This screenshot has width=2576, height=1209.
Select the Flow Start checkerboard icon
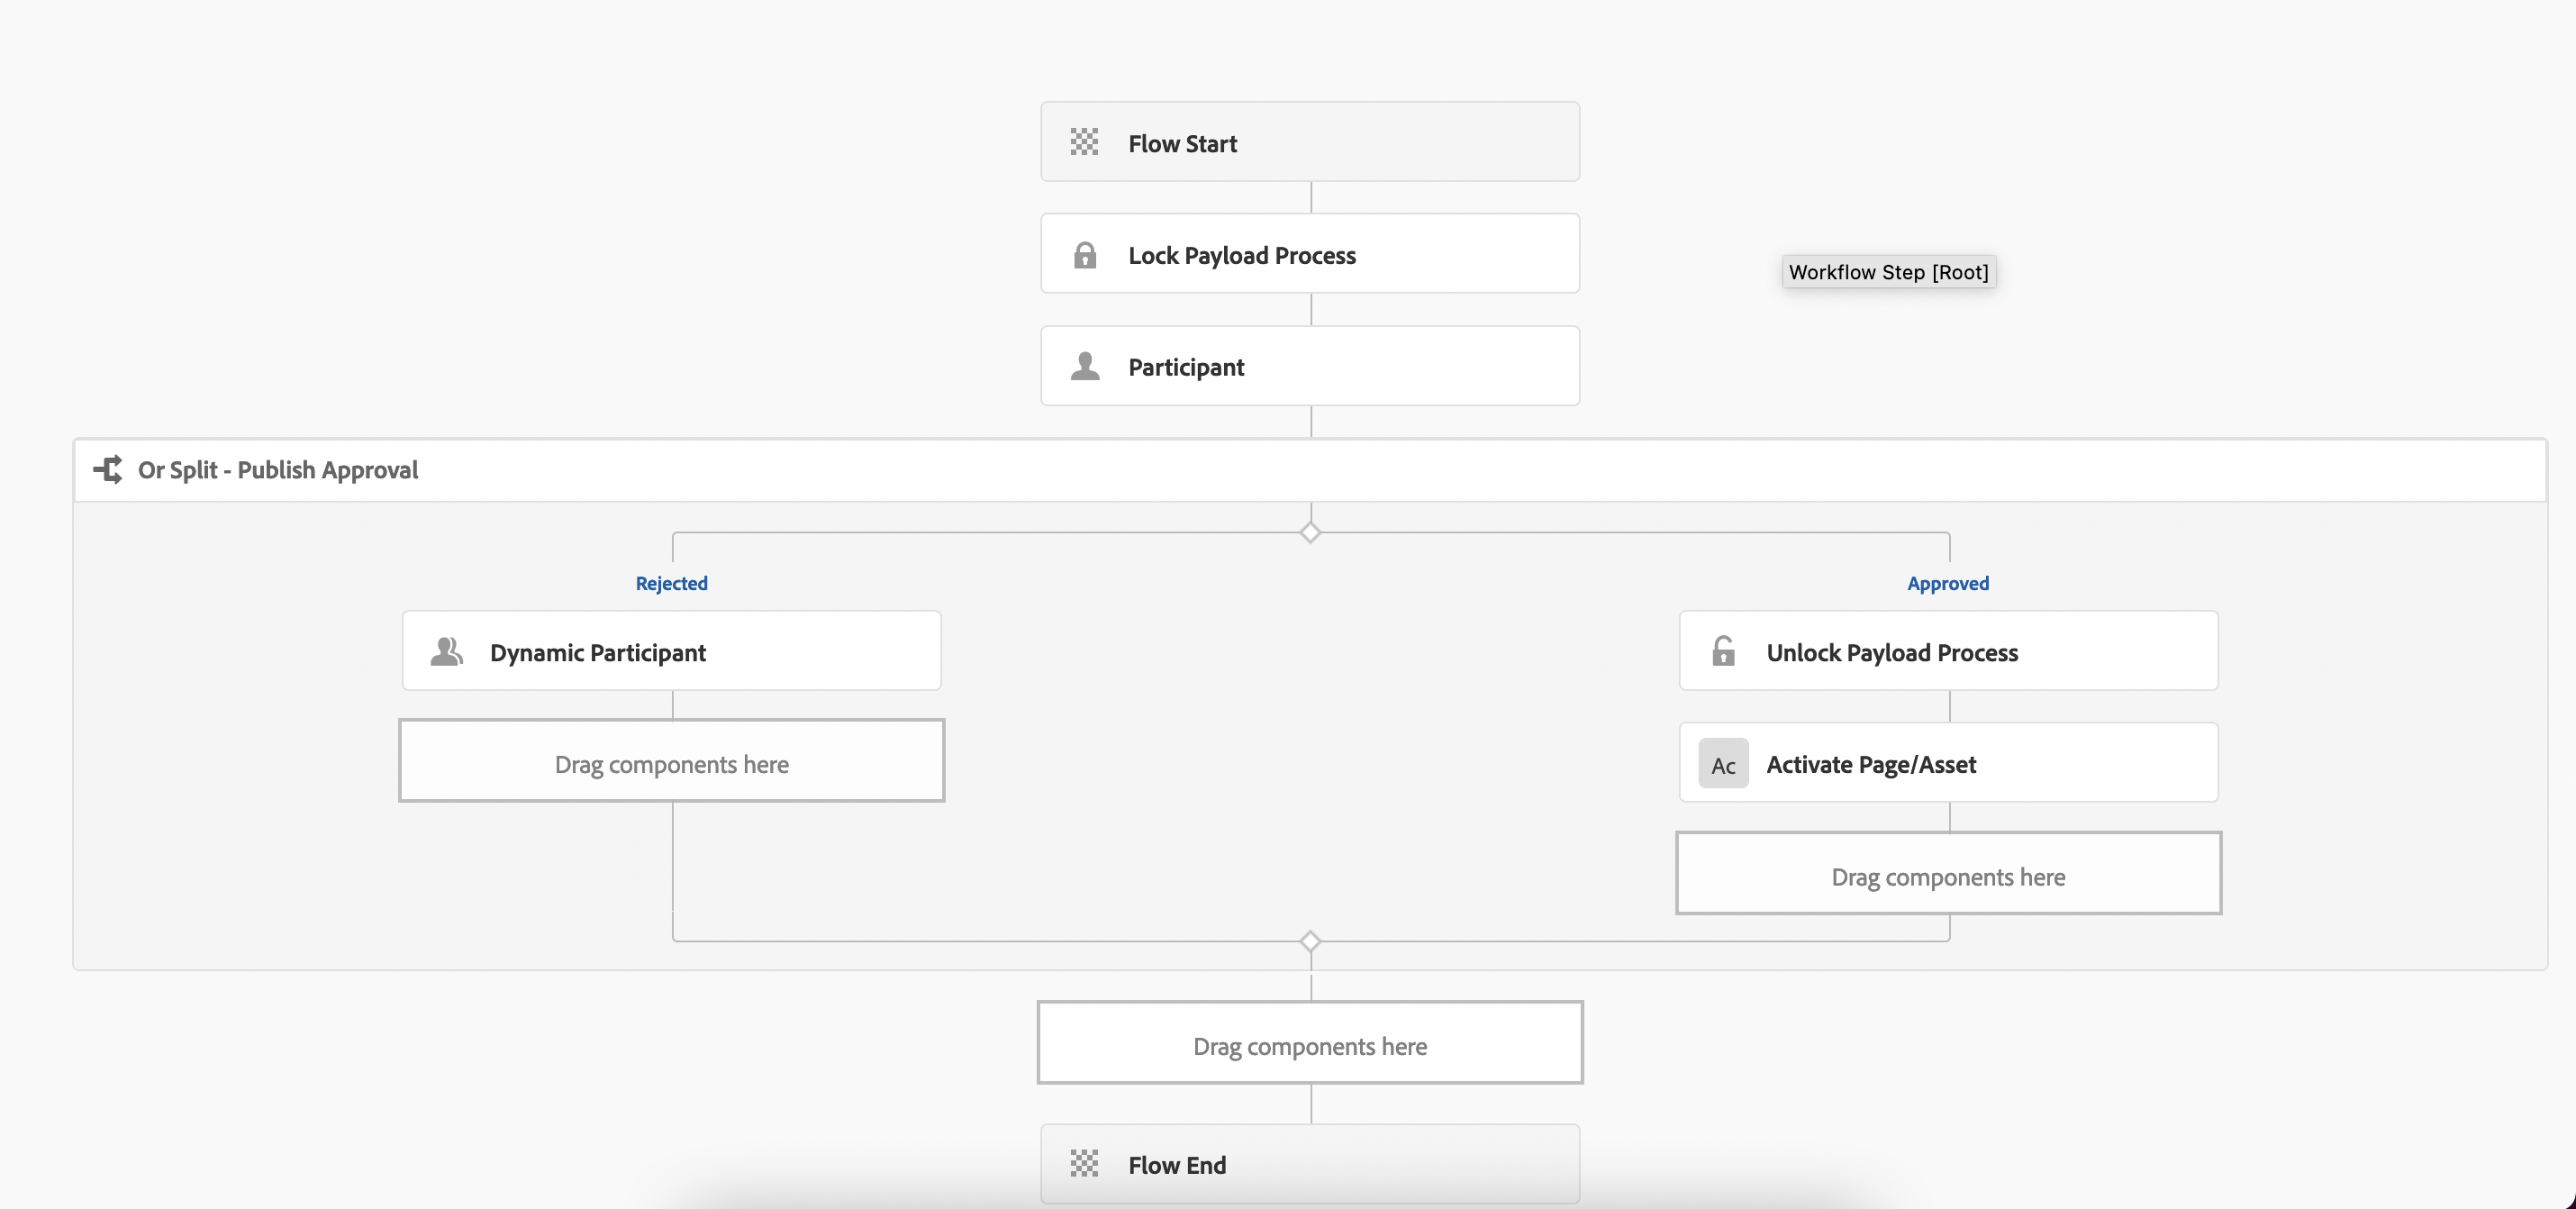[x=1084, y=143]
